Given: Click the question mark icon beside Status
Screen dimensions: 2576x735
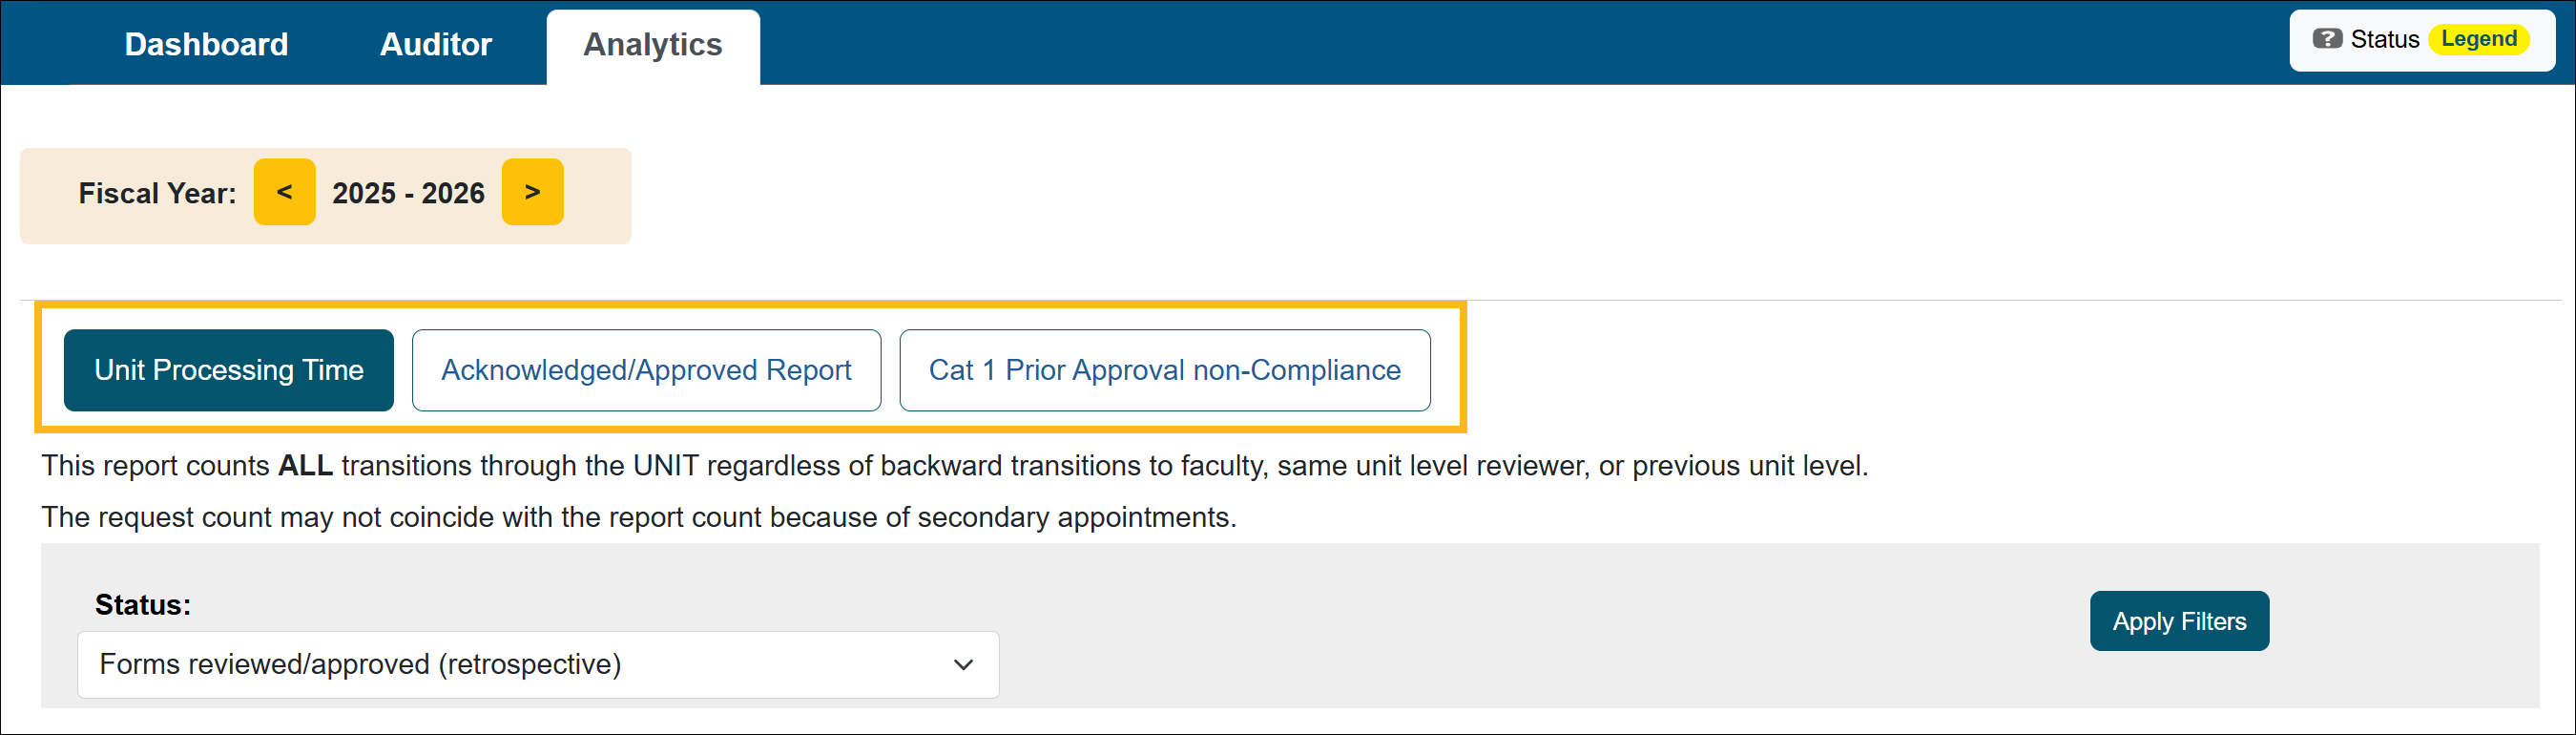Looking at the screenshot, I should (x=2327, y=39).
